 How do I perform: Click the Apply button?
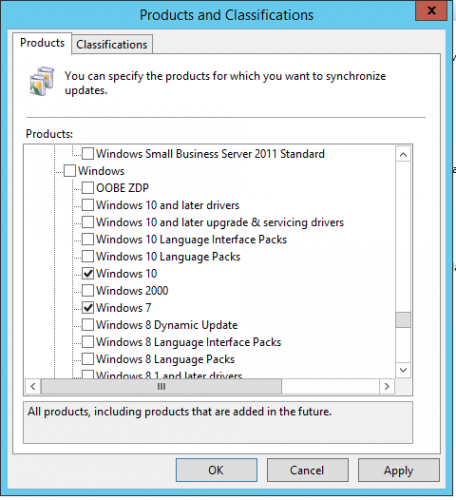(x=399, y=470)
